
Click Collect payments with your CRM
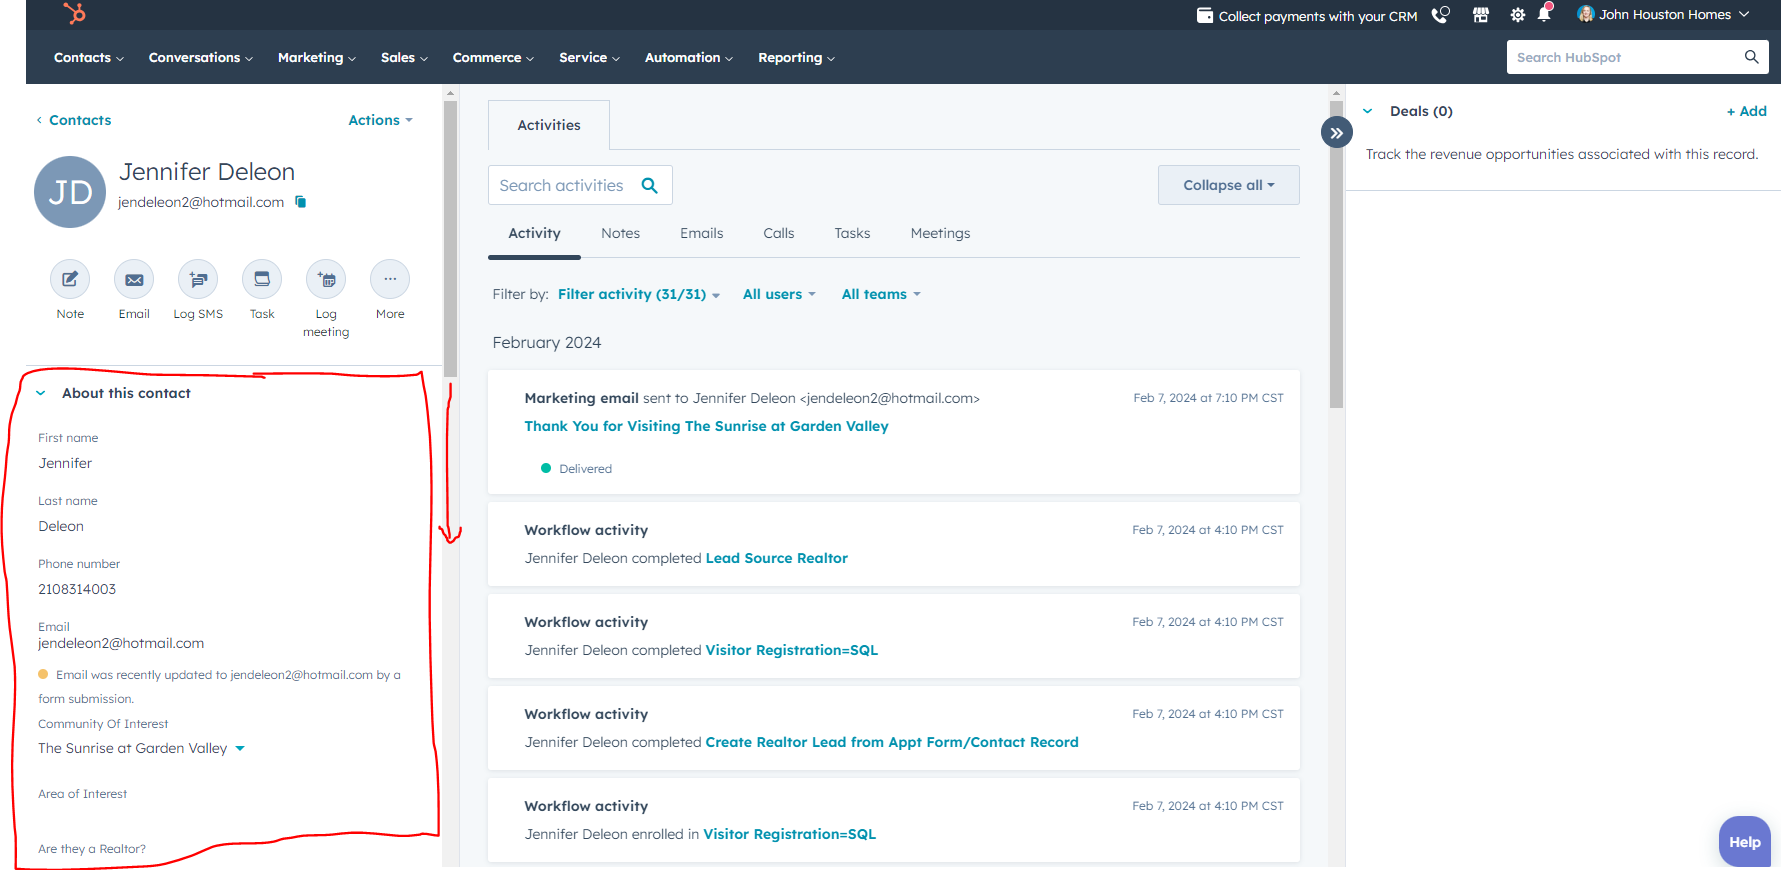pyautogui.click(x=1307, y=16)
